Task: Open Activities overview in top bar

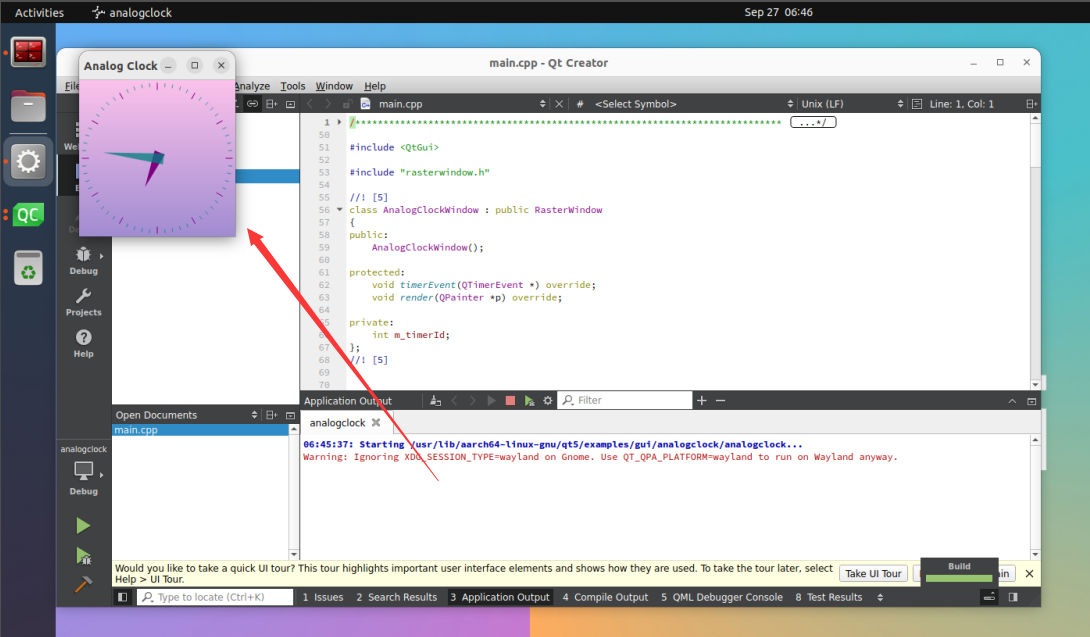Action: (x=39, y=12)
